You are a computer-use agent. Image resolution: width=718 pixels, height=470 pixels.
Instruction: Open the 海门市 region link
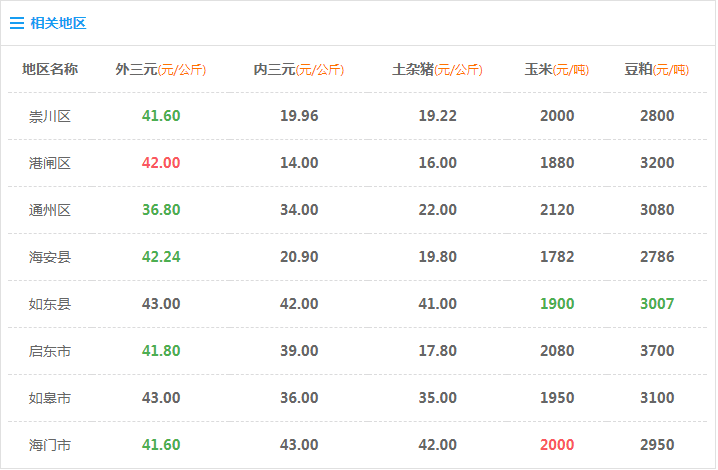50,445
